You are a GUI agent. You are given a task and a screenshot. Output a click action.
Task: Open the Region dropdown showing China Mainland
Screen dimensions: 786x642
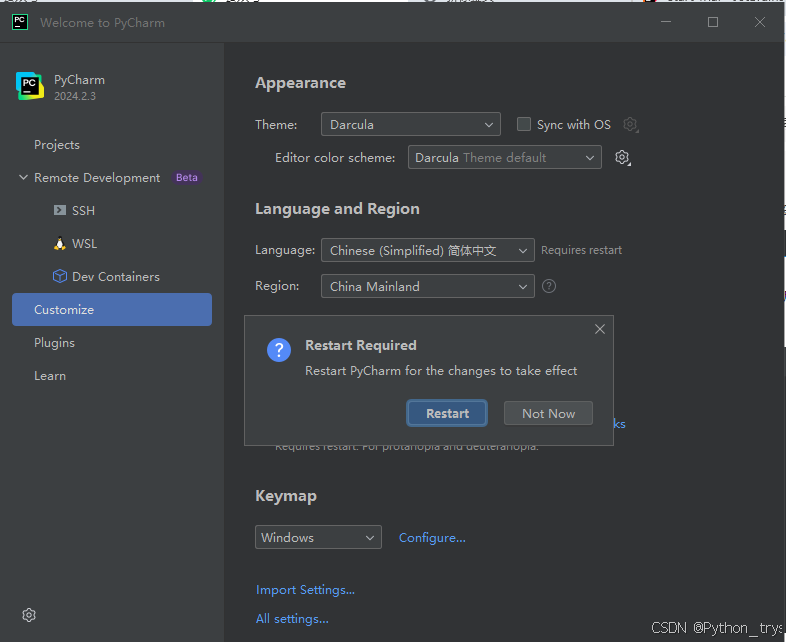(x=428, y=286)
